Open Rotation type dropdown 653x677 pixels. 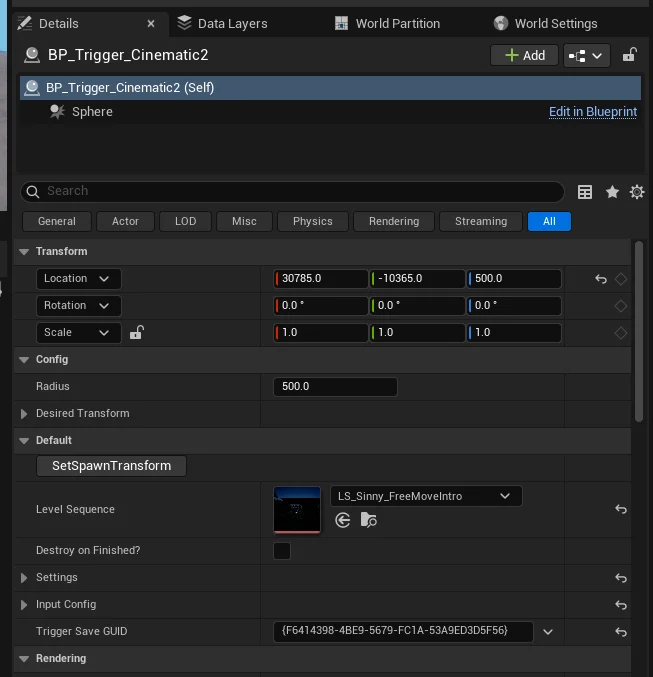pos(79,306)
